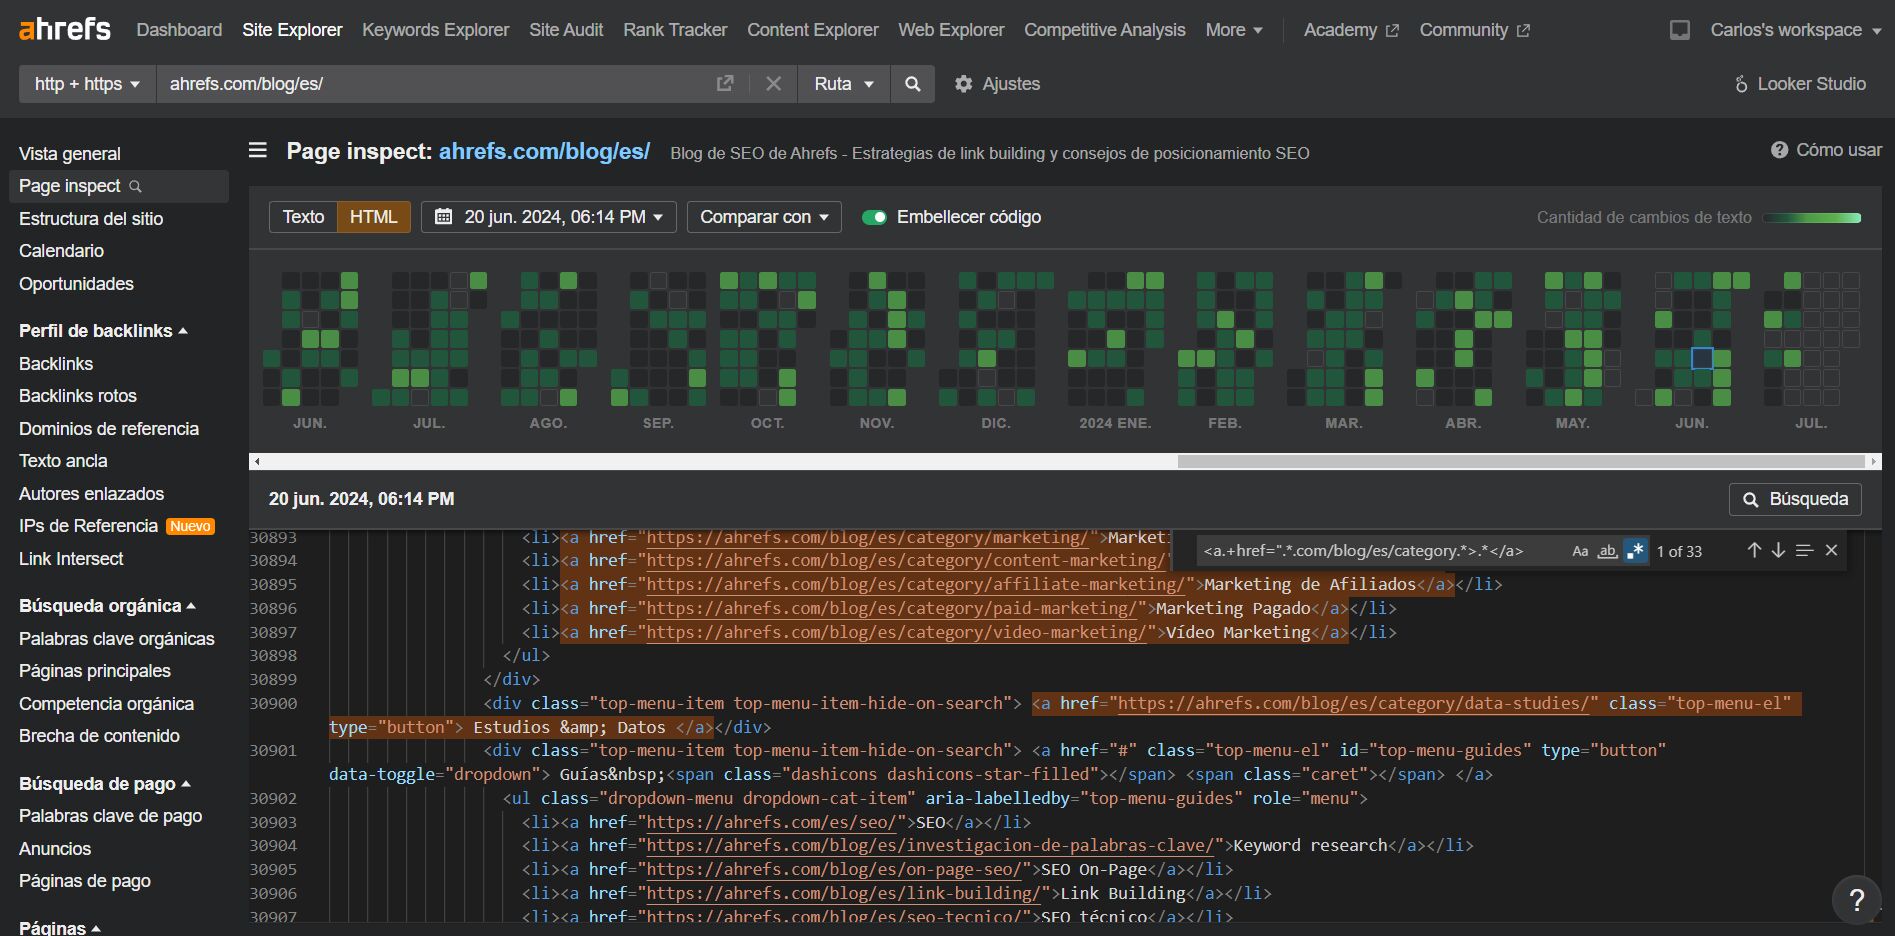Close the code find widget
Viewport: 1895px width, 936px height.
(1831, 551)
